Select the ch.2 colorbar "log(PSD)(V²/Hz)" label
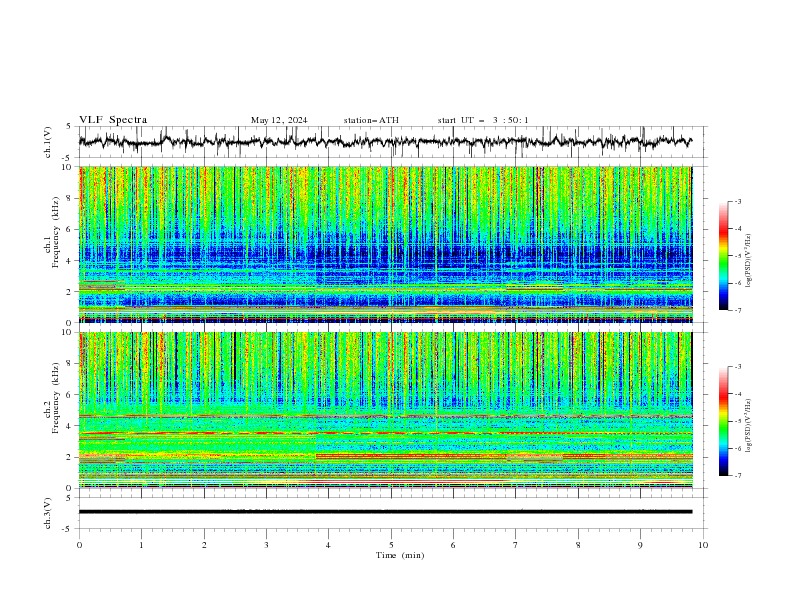 click(749, 426)
